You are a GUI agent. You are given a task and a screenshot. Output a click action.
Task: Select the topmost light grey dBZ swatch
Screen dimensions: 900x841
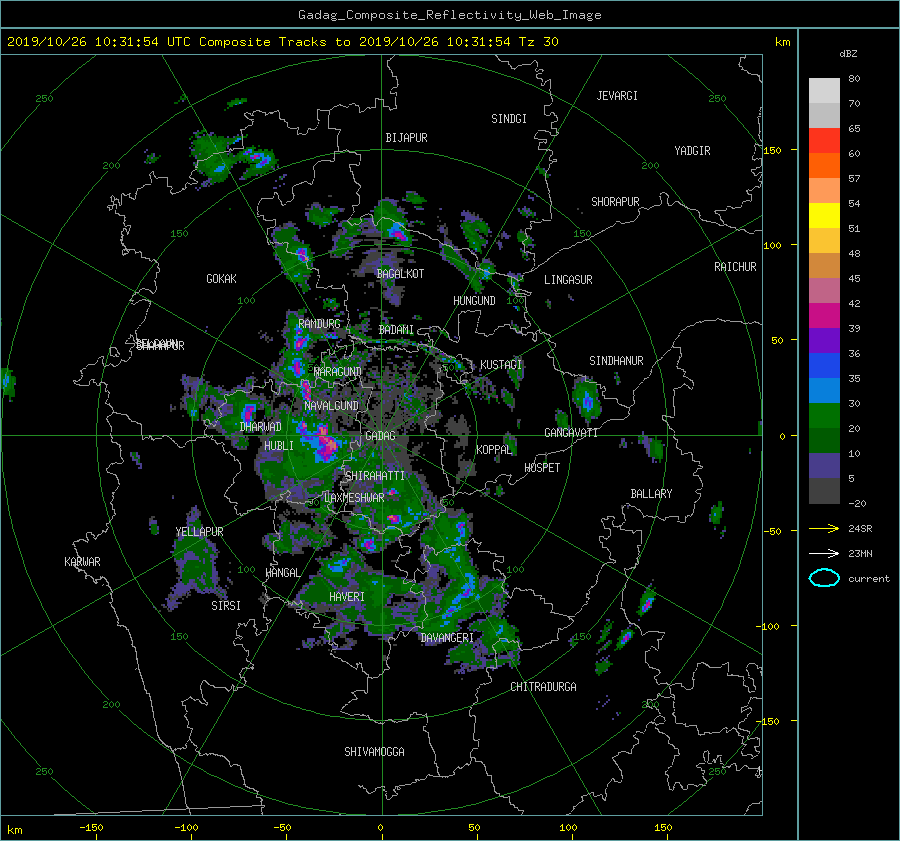click(x=824, y=91)
